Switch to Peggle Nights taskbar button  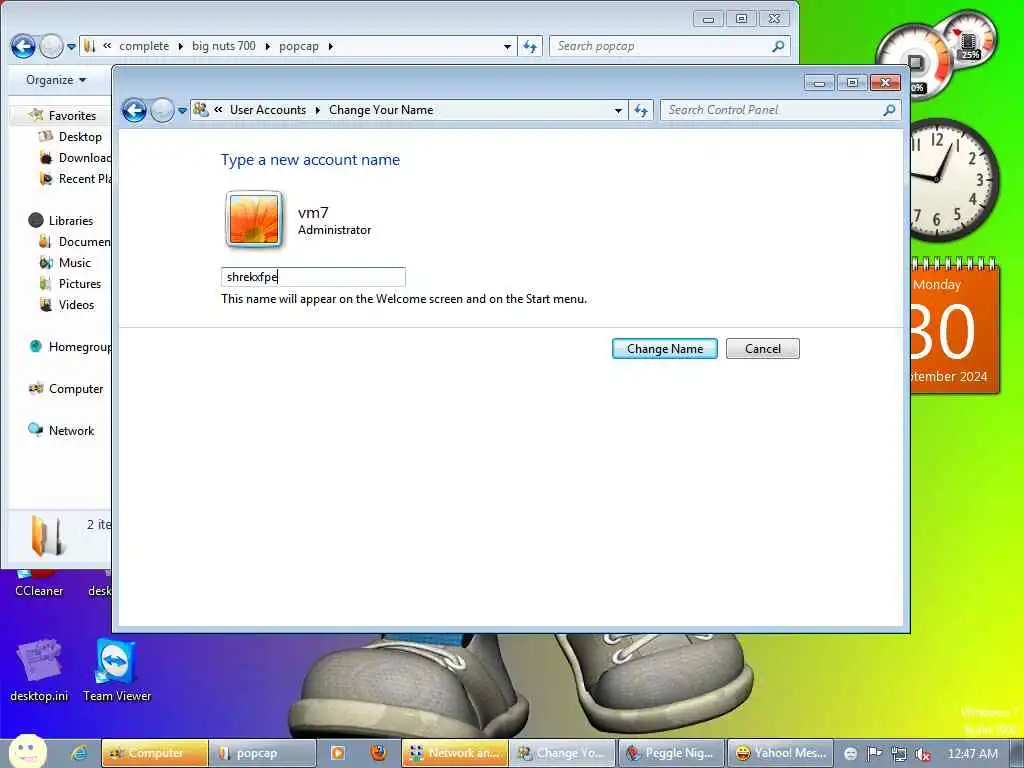click(x=671, y=753)
